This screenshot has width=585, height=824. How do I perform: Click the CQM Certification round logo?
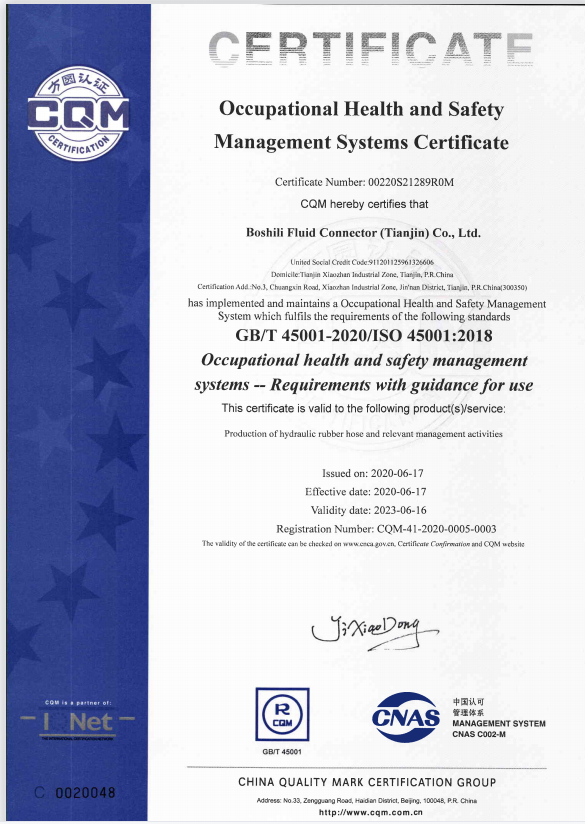pos(78,114)
